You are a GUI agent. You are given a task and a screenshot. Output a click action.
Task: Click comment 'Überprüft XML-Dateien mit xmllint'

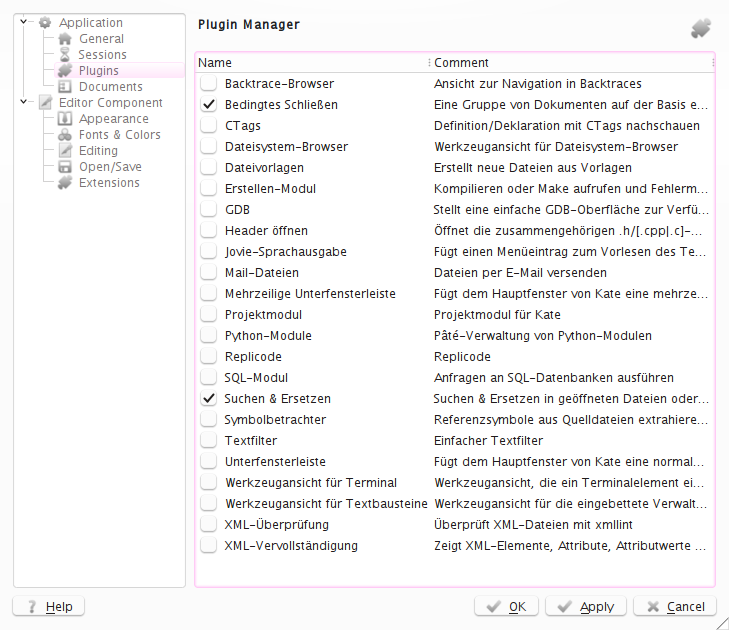[533, 524]
